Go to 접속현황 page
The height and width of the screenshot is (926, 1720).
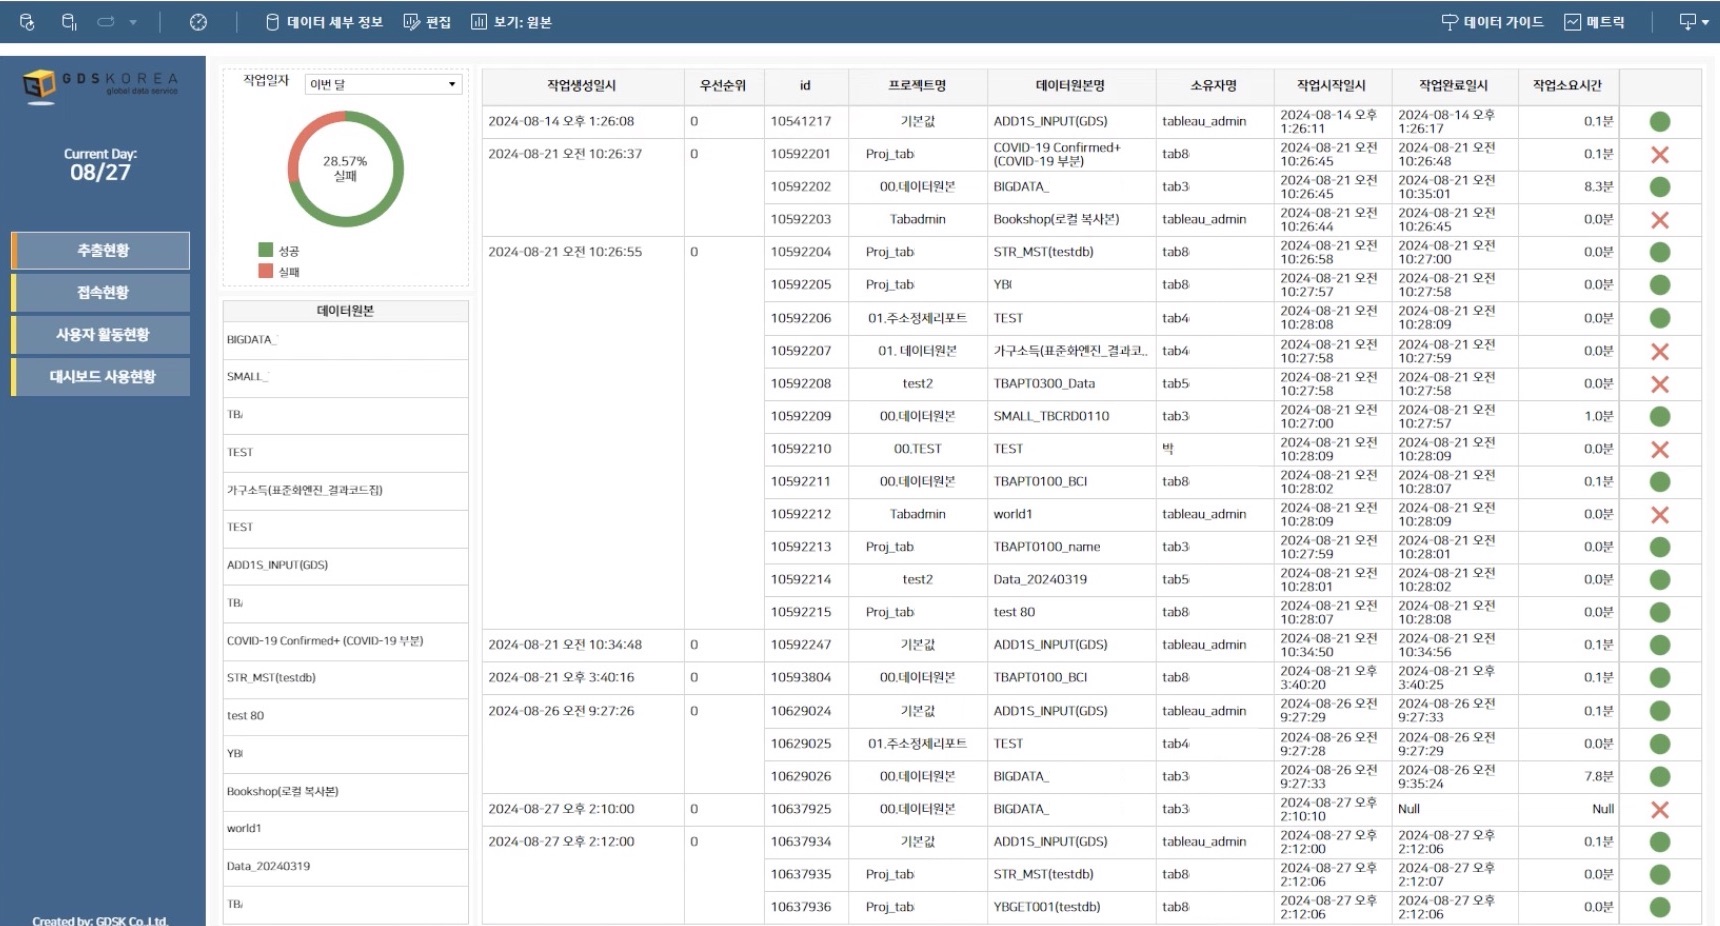(x=102, y=292)
